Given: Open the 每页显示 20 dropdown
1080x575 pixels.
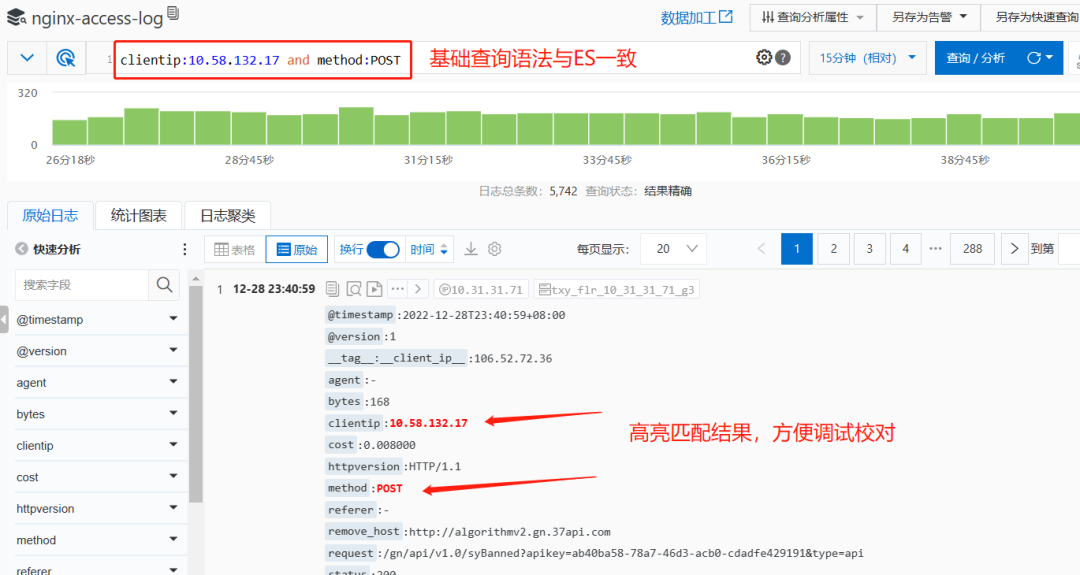Looking at the screenshot, I should pyautogui.click(x=676, y=249).
